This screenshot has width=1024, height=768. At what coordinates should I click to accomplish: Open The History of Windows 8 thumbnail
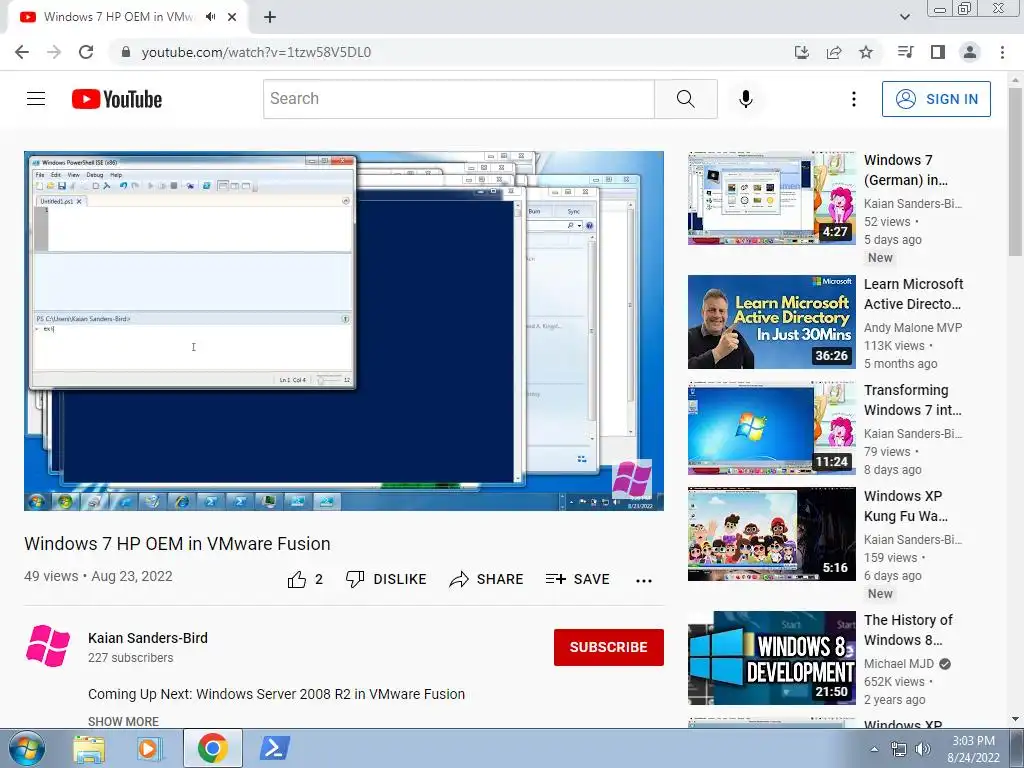771,658
